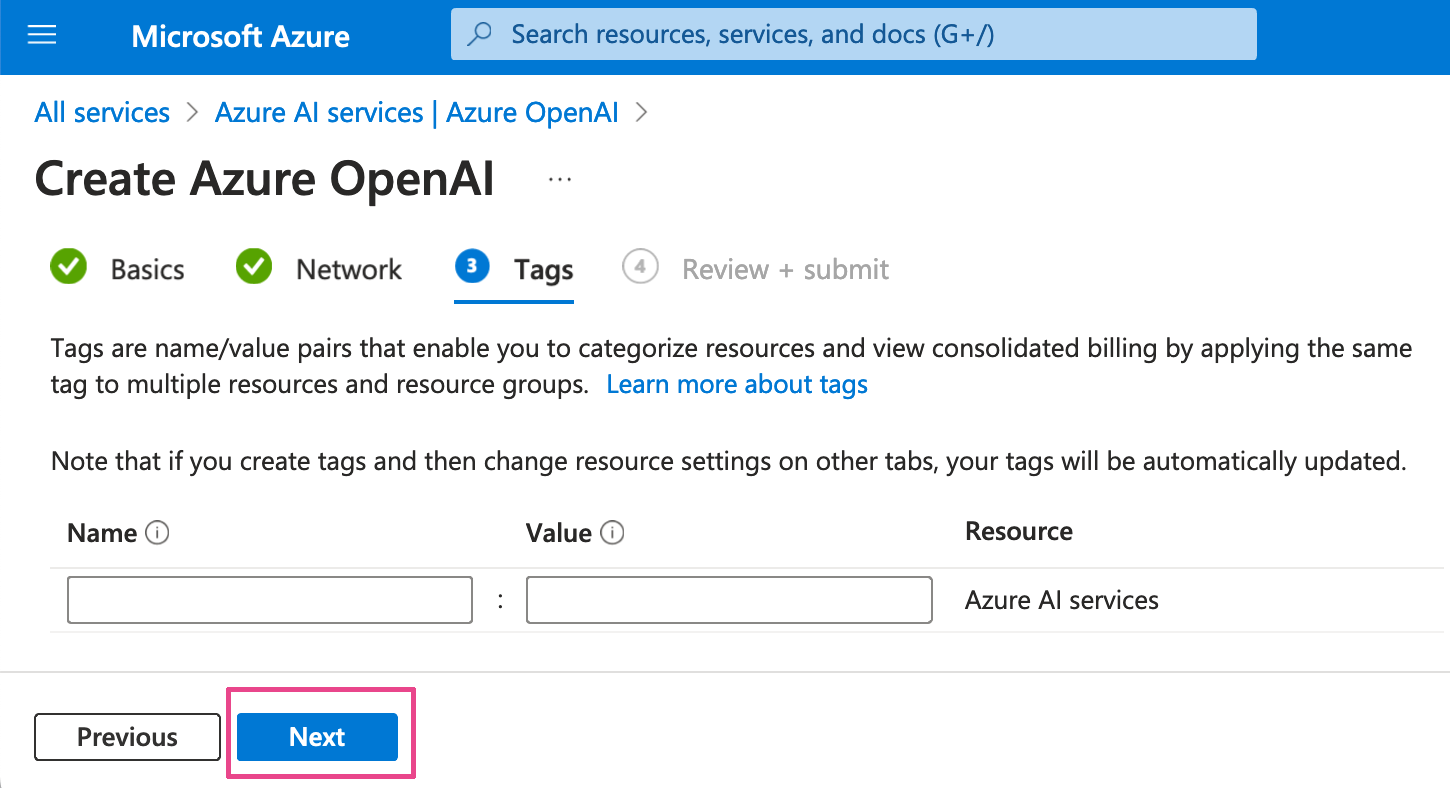Click the green checkmark icon for Basics
This screenshot has height=788, width=1450.
click(x=68, y=268)
